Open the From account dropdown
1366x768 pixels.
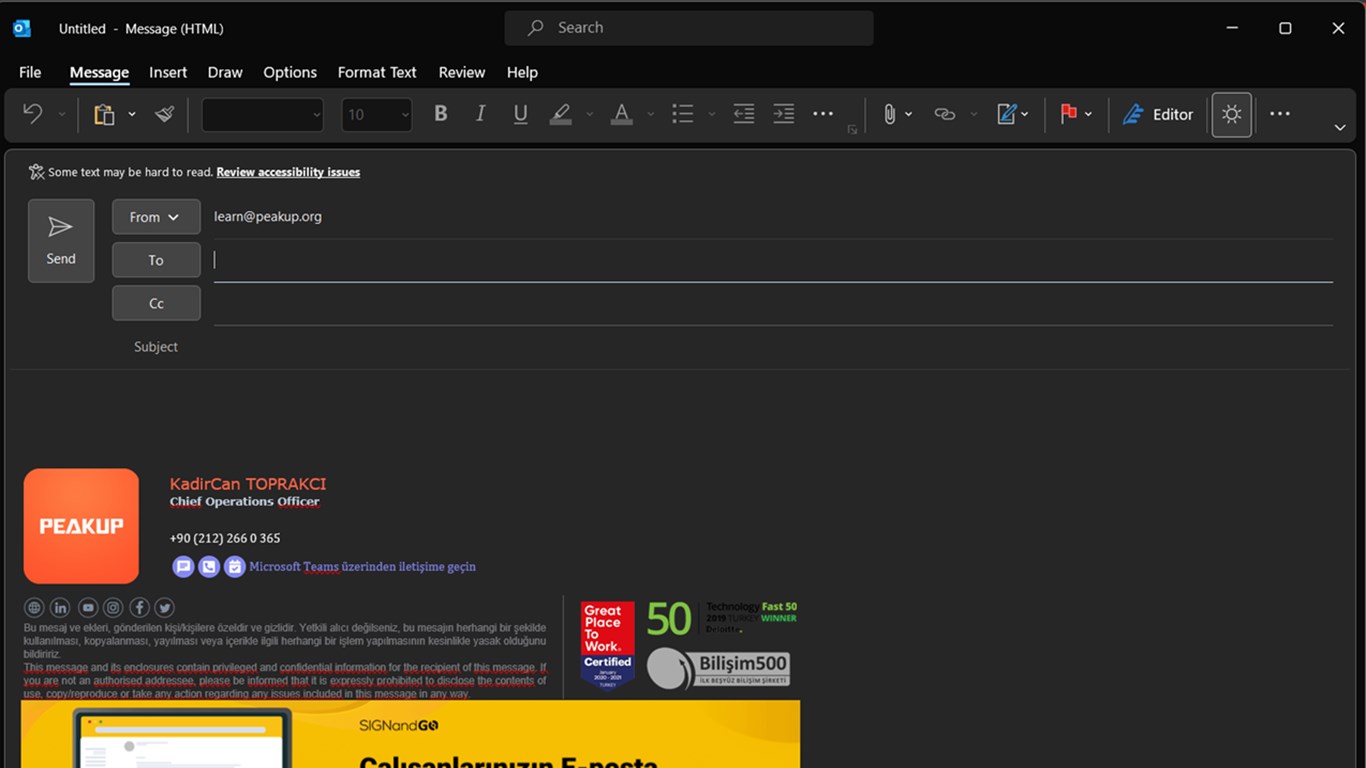coord(156,217)
